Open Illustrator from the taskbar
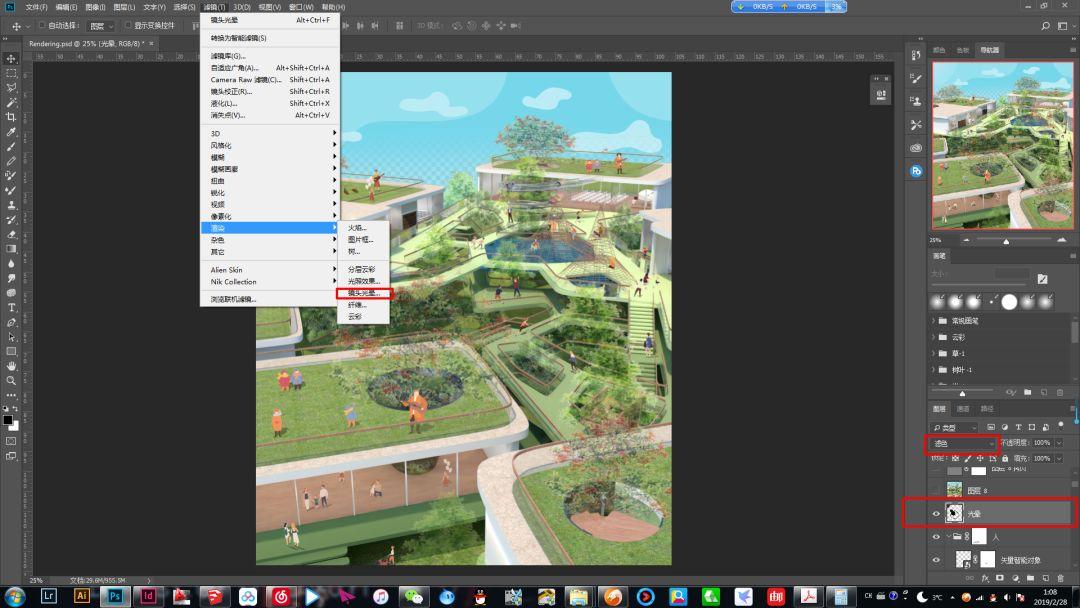This screenshot has width=1080, height=608. 81,596
